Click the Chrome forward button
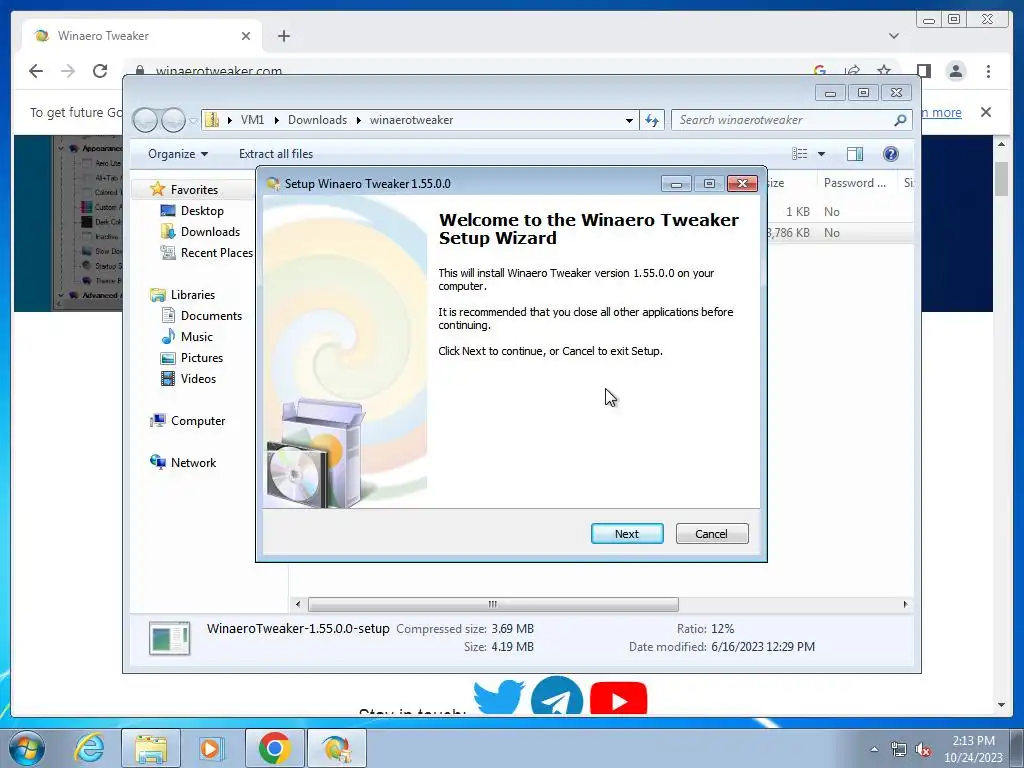Screen dimensions: 1024x768 tap(68, 71)
